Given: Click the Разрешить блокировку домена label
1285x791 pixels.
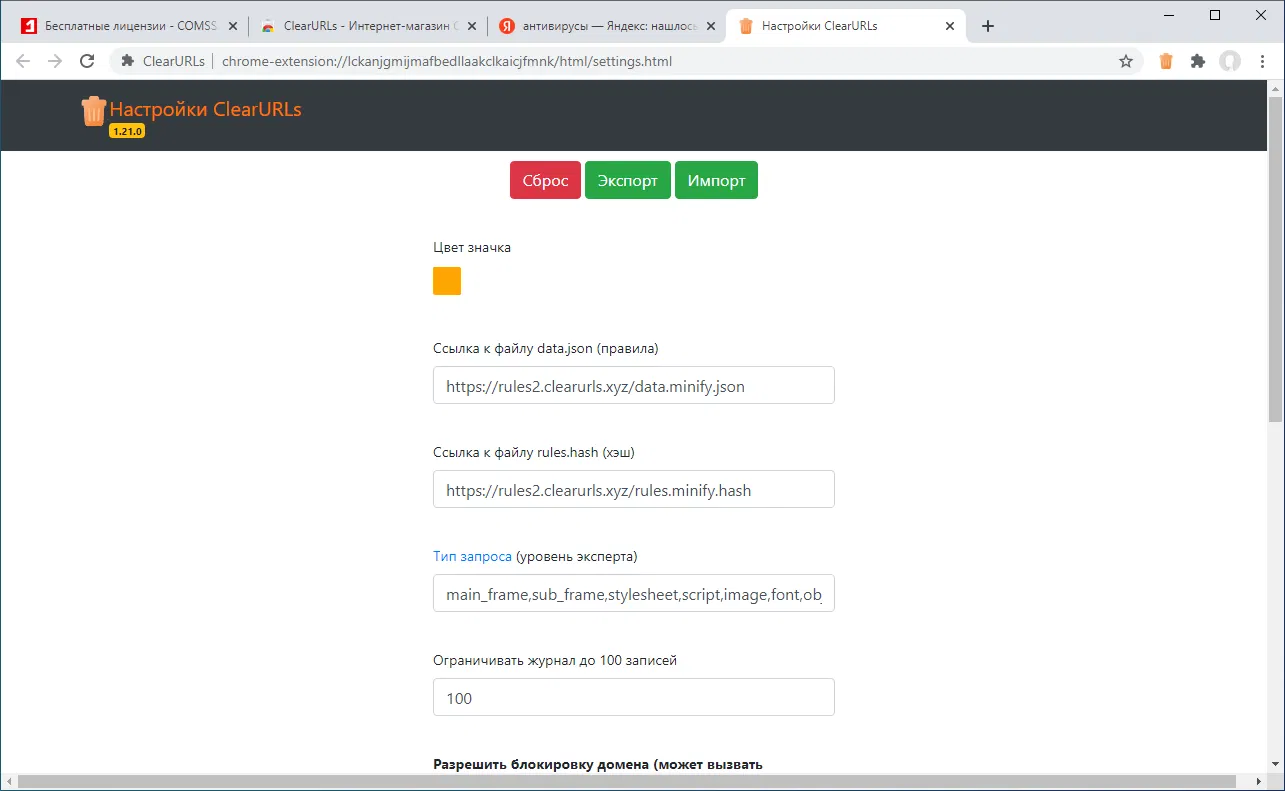Looking at the screenshot, I should click(x=598, y=764).
